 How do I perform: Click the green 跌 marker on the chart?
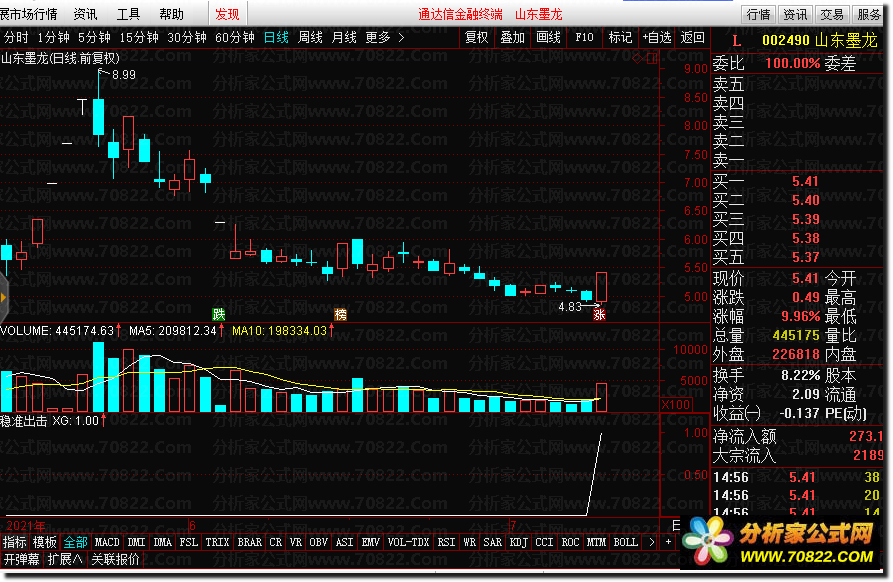[219, 314]
